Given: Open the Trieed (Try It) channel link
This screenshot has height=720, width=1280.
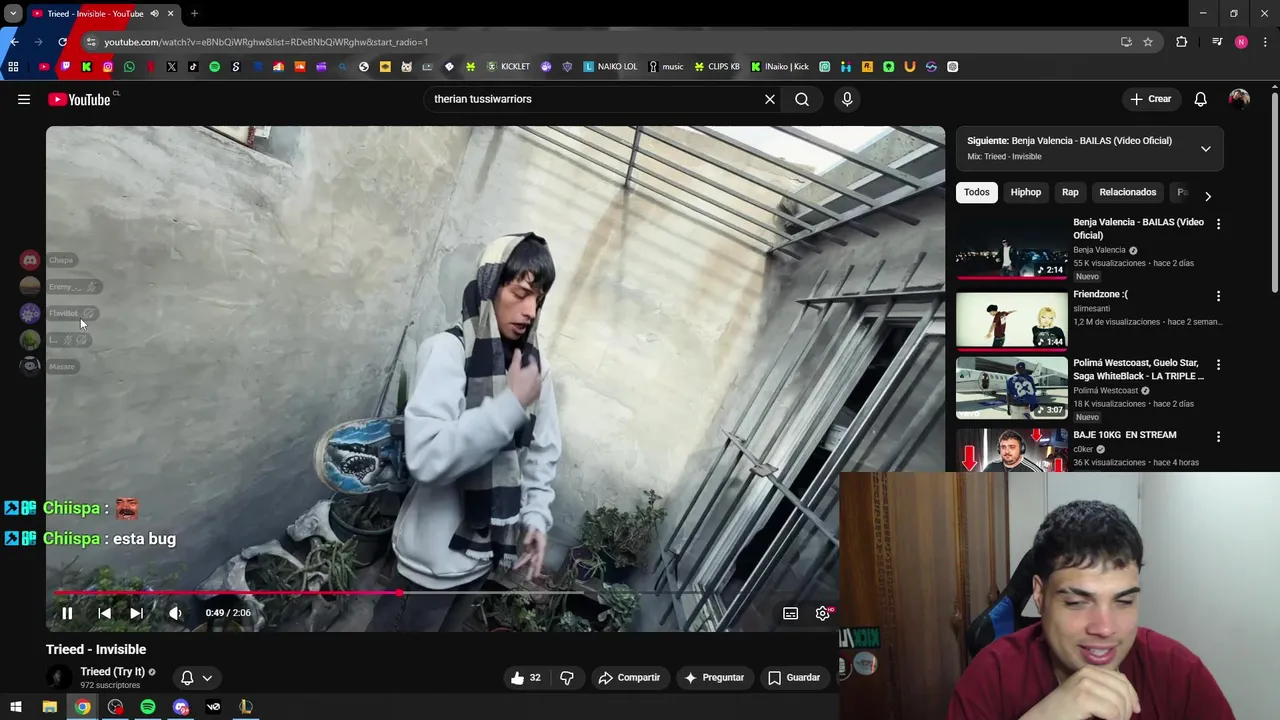Looking at the screenshot, I should click(x=112, y=672).
